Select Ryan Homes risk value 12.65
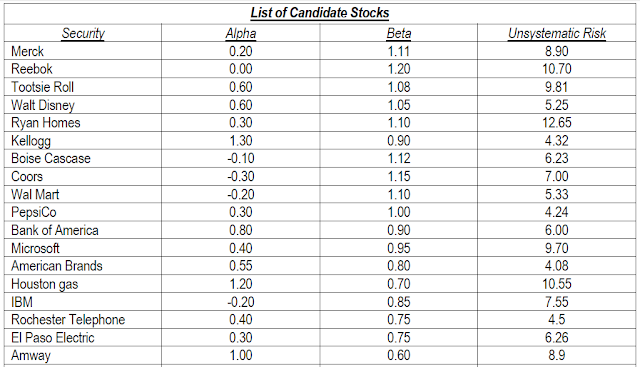The image size is (640, 367). pos(557,123)
